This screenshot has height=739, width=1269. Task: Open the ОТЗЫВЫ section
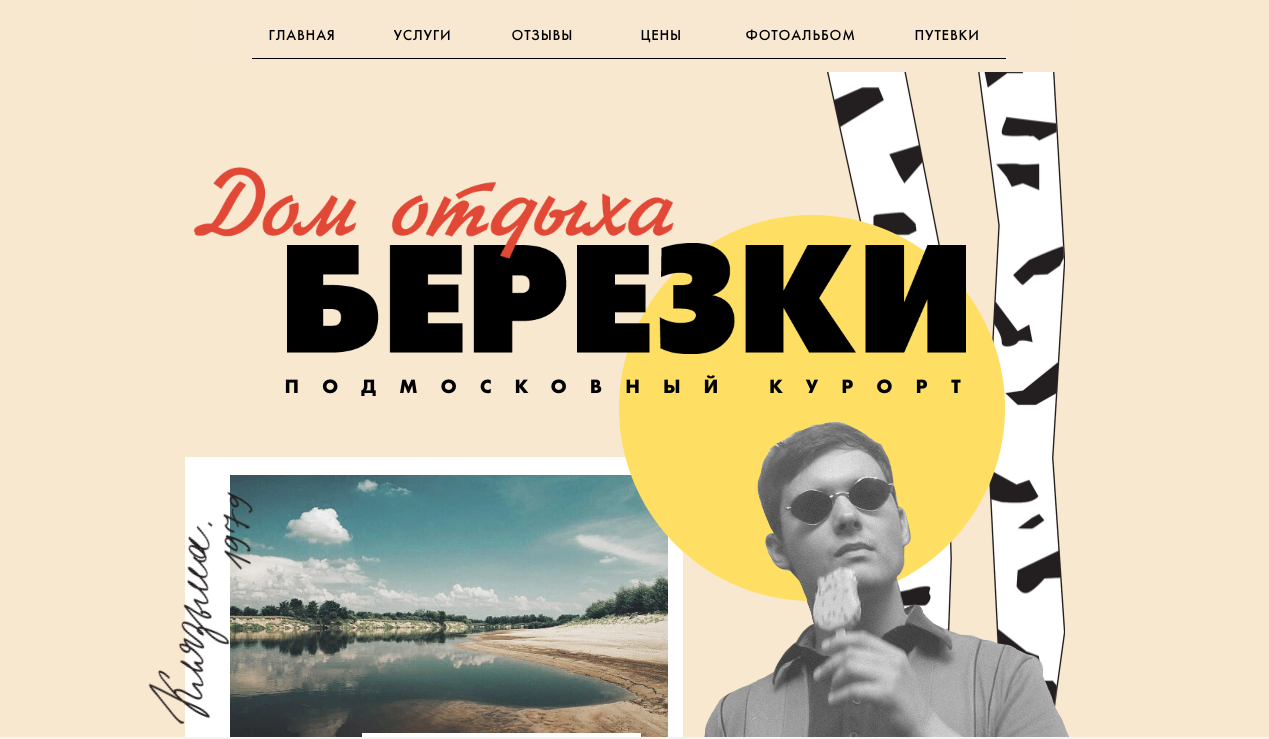pyautogui.click(x=542, y=36)
